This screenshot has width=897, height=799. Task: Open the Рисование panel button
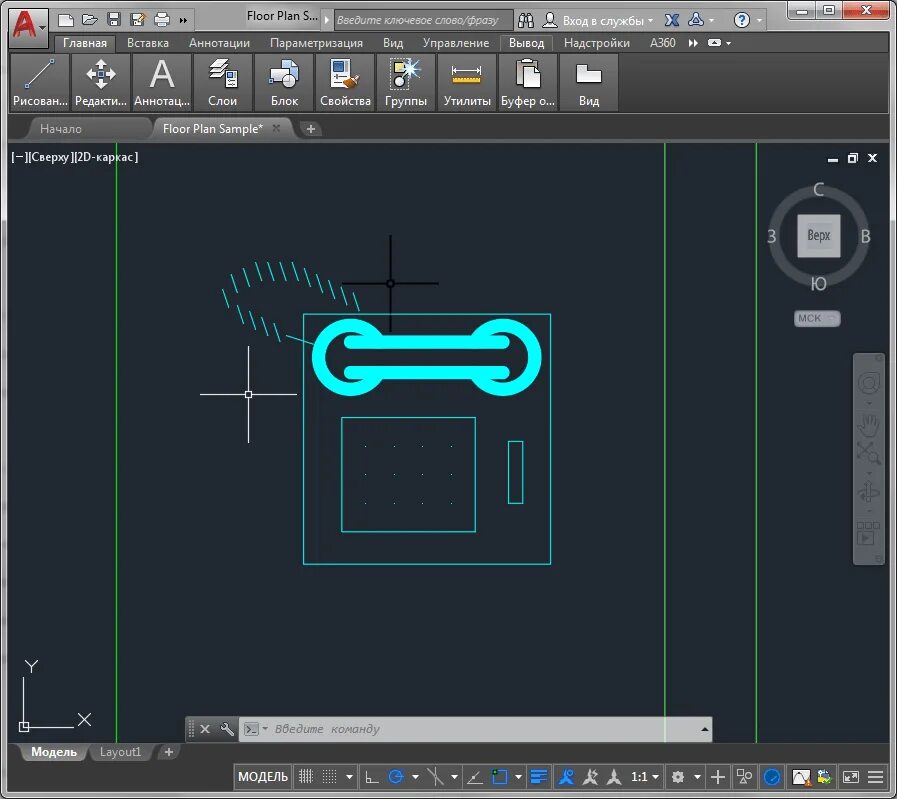[x=39, y=82]
